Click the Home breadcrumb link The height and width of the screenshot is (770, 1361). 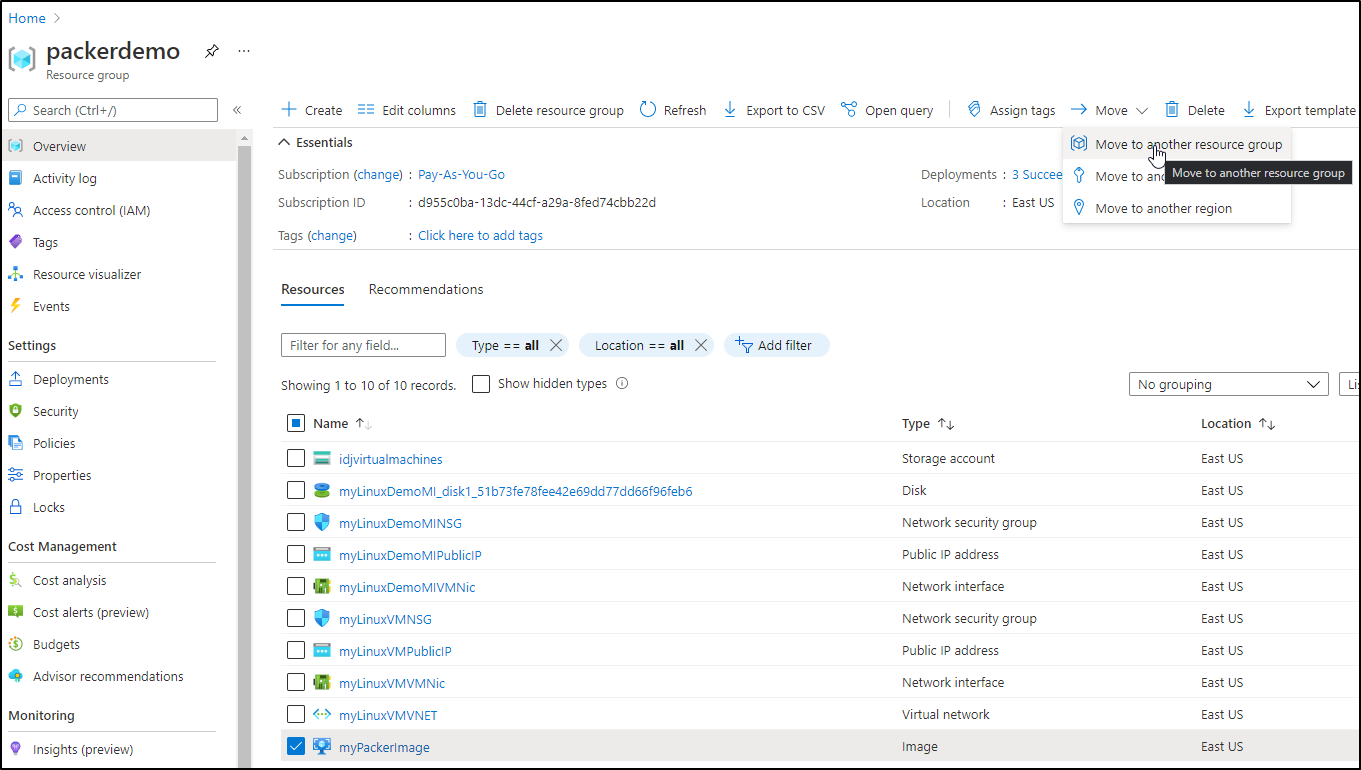click(27, 18)
